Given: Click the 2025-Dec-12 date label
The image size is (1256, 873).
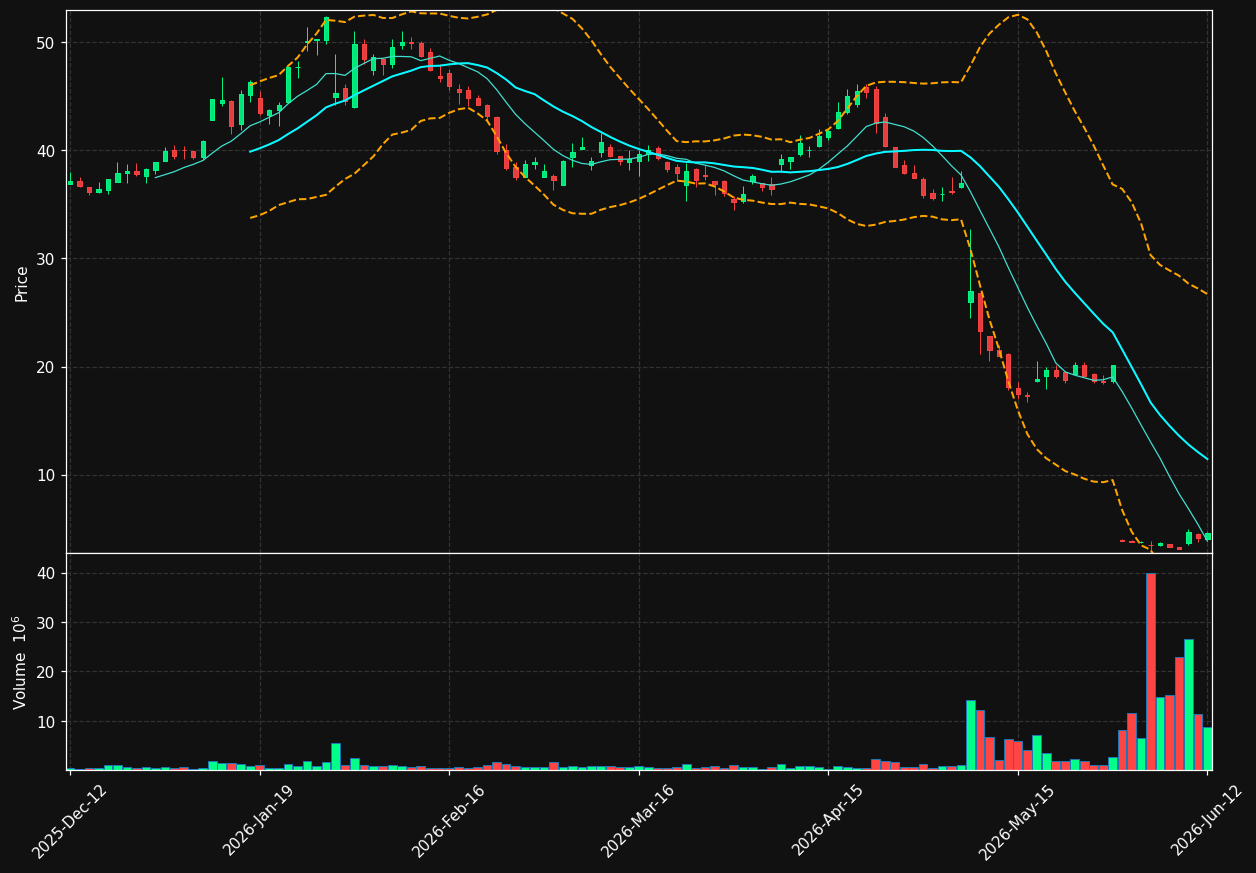Looking at the screenshot, I should click(69, 821).
